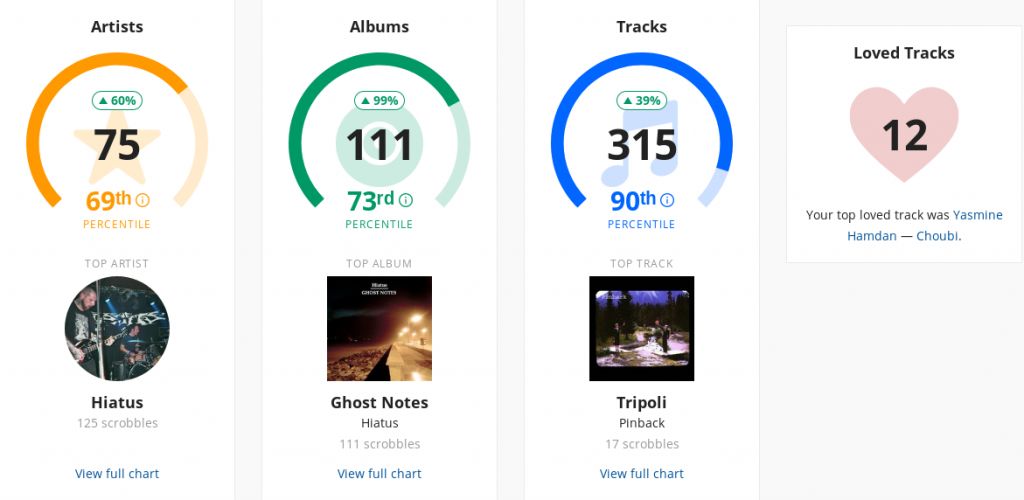Open the Tripoli track cover image
The width and height of the screenshot is (1024, 500).
tap(641, 328)
